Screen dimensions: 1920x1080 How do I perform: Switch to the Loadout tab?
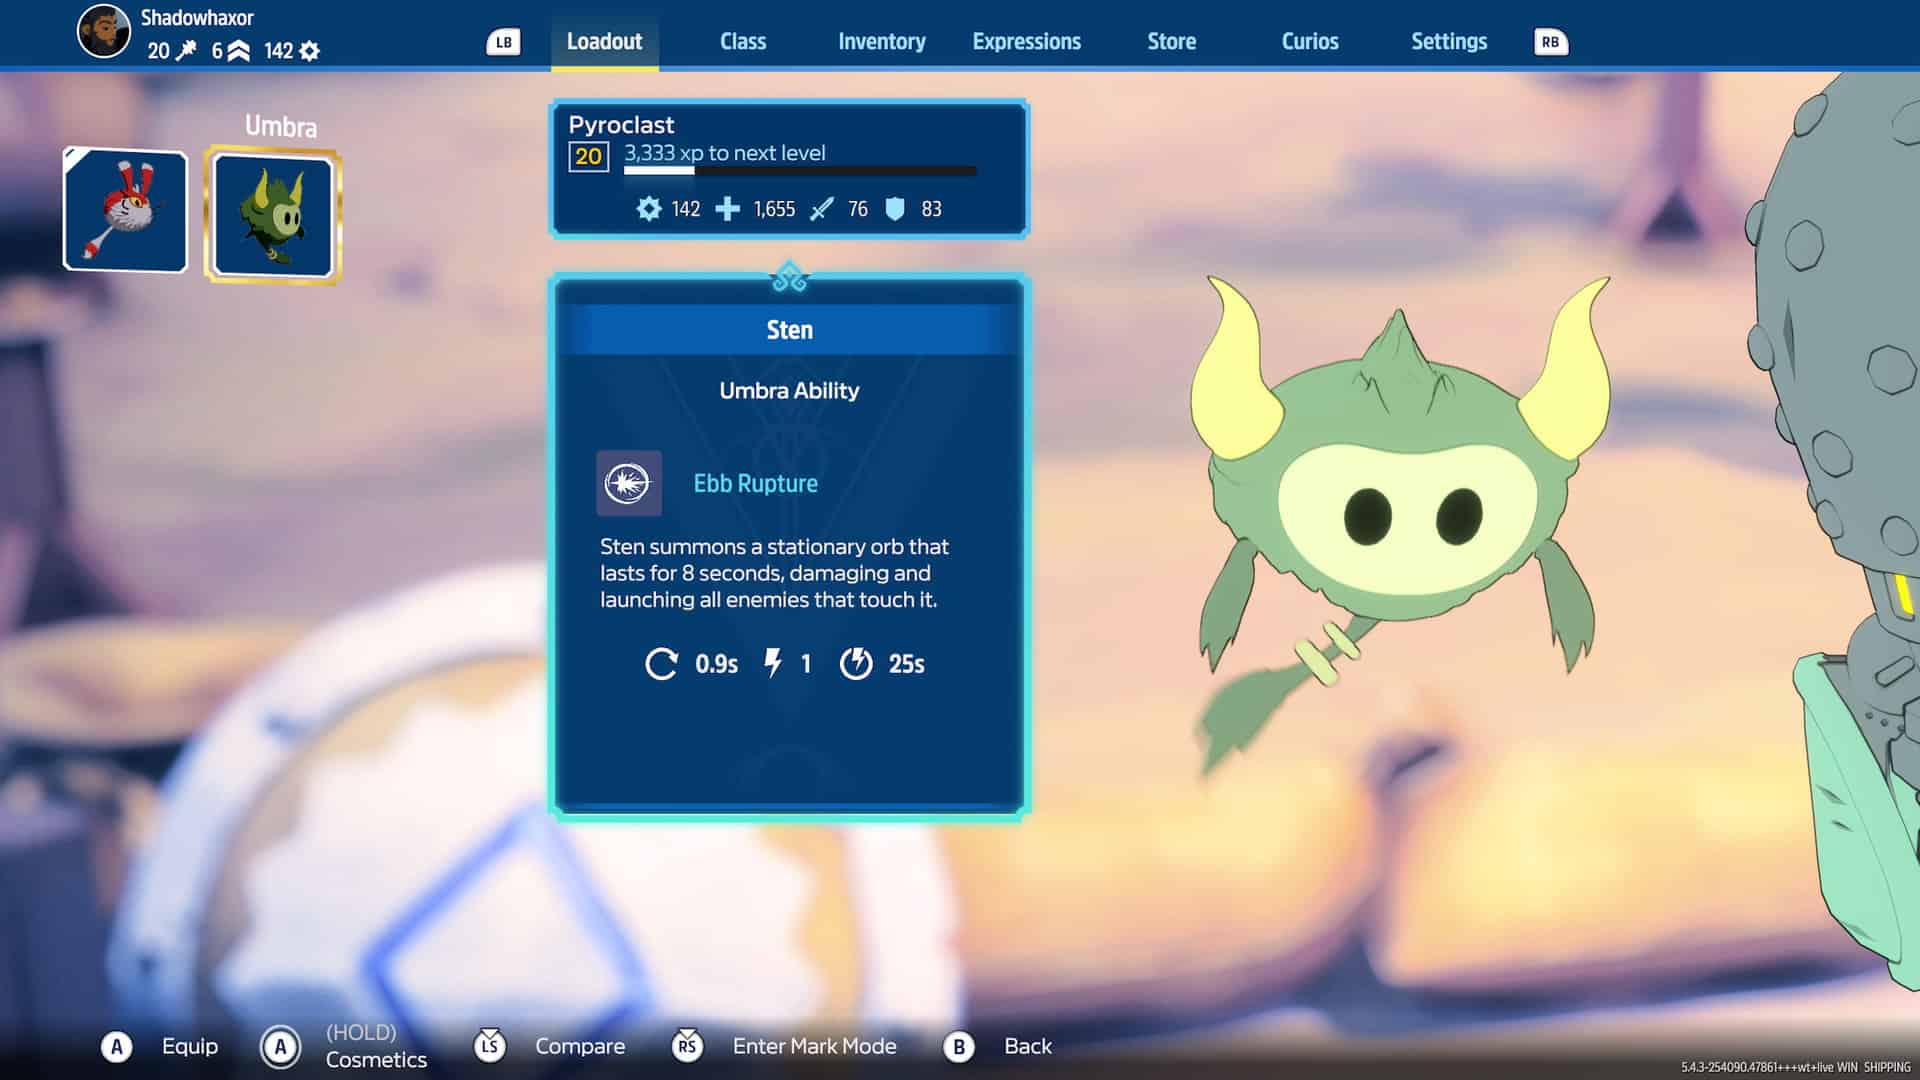click(604, 42)
